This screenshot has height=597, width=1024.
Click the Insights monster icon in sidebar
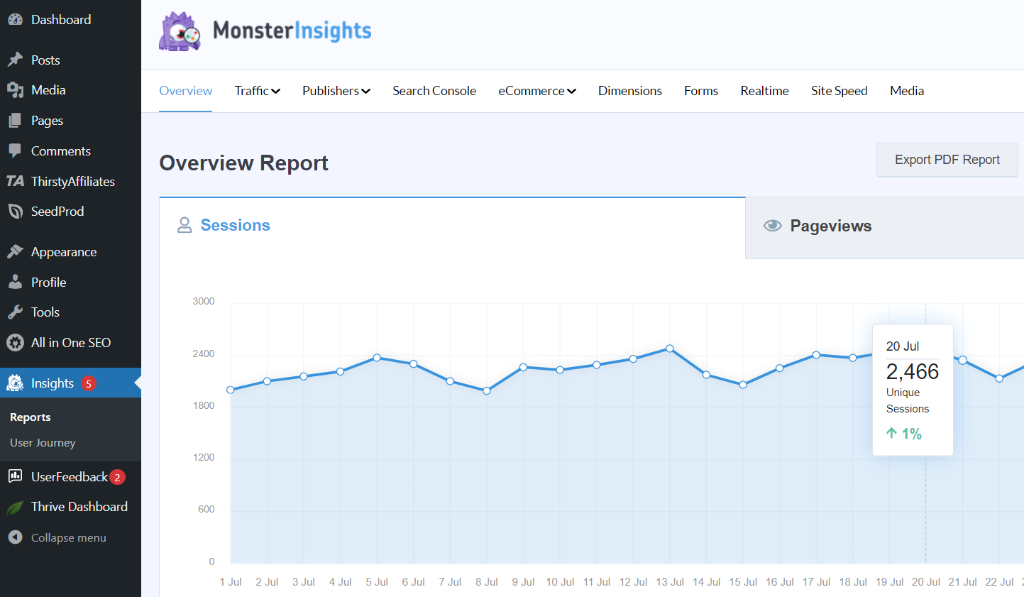click(x=15, y=383)
